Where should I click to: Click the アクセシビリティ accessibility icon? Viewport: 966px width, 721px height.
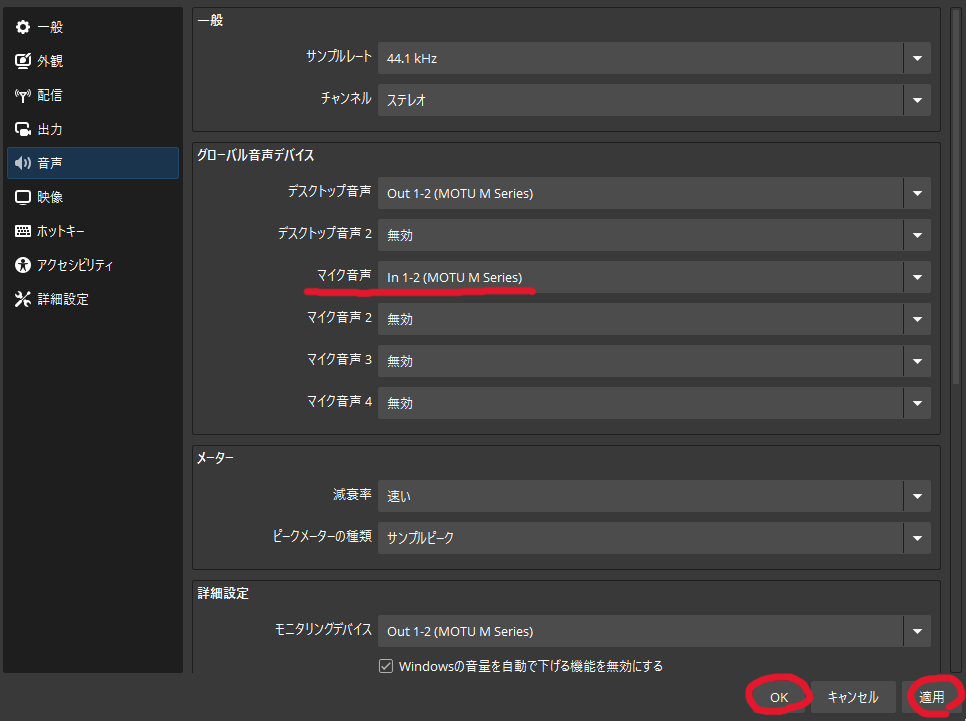[23, 265]
